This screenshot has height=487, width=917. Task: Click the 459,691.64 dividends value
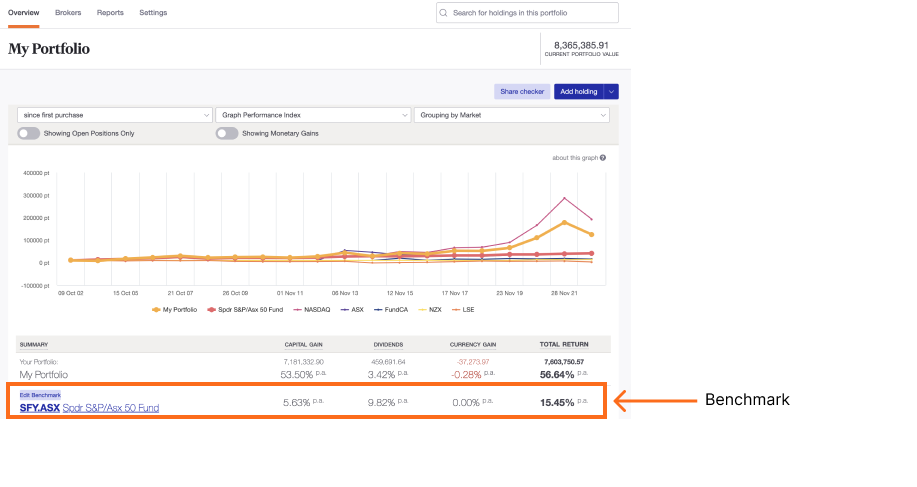(388, 362)
